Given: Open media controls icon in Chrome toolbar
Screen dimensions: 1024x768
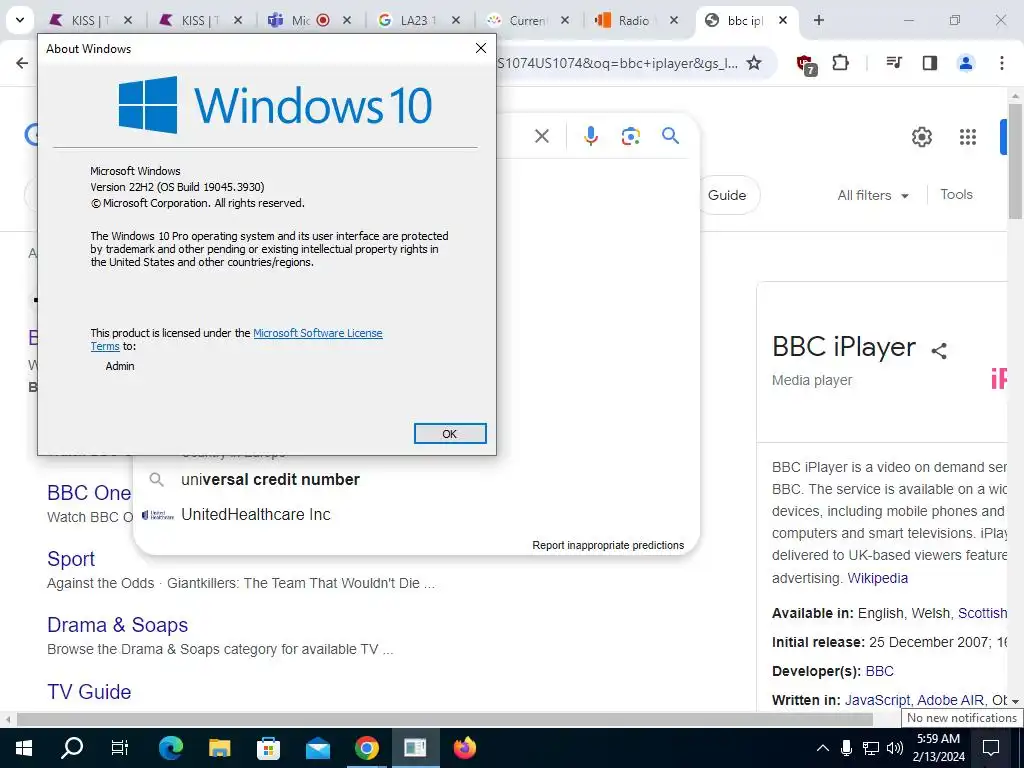Looking at the screenshot, I should (894, 63).
